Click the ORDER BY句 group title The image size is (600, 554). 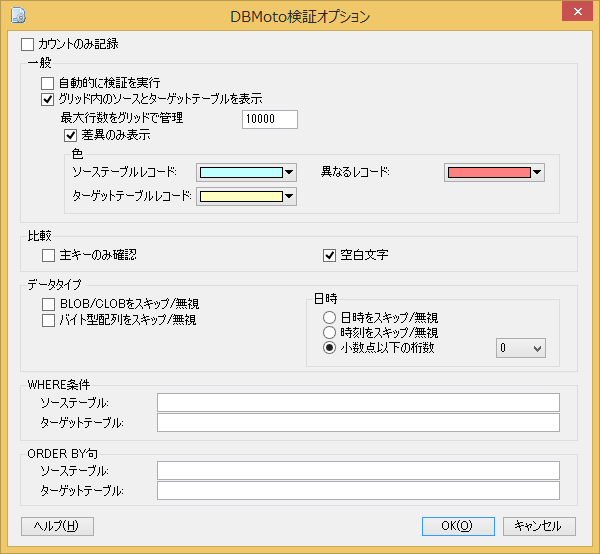63,454
